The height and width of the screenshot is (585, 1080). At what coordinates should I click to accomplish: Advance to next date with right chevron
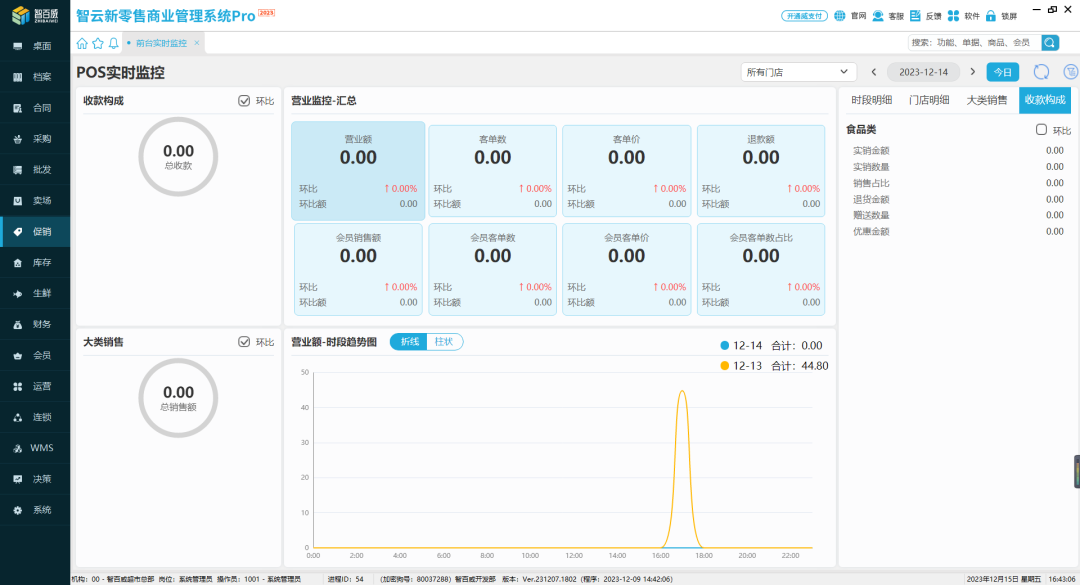coord(972,72)
